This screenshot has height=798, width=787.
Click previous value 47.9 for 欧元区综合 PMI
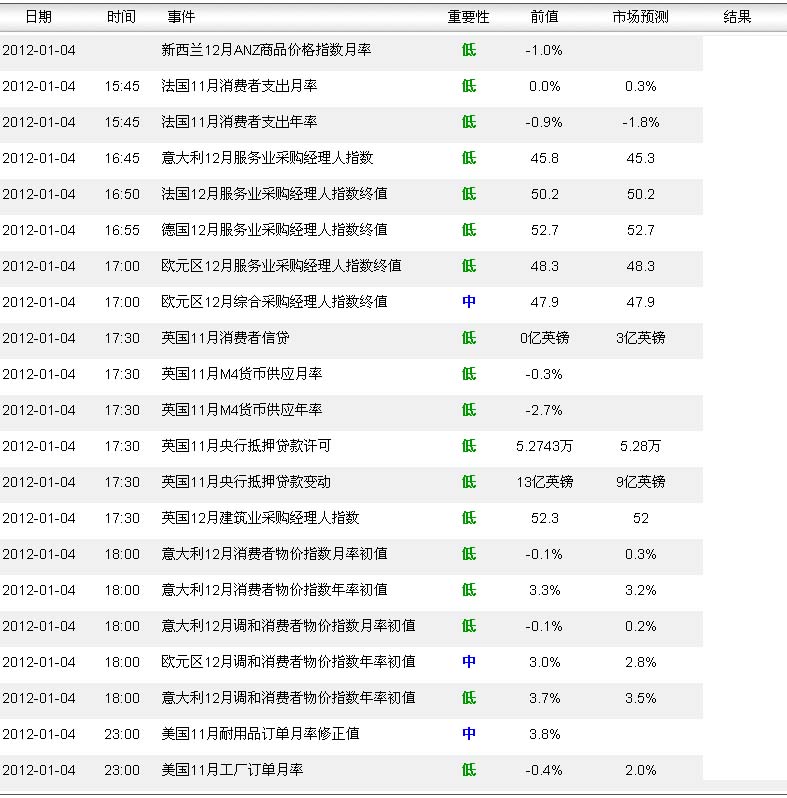545,302
